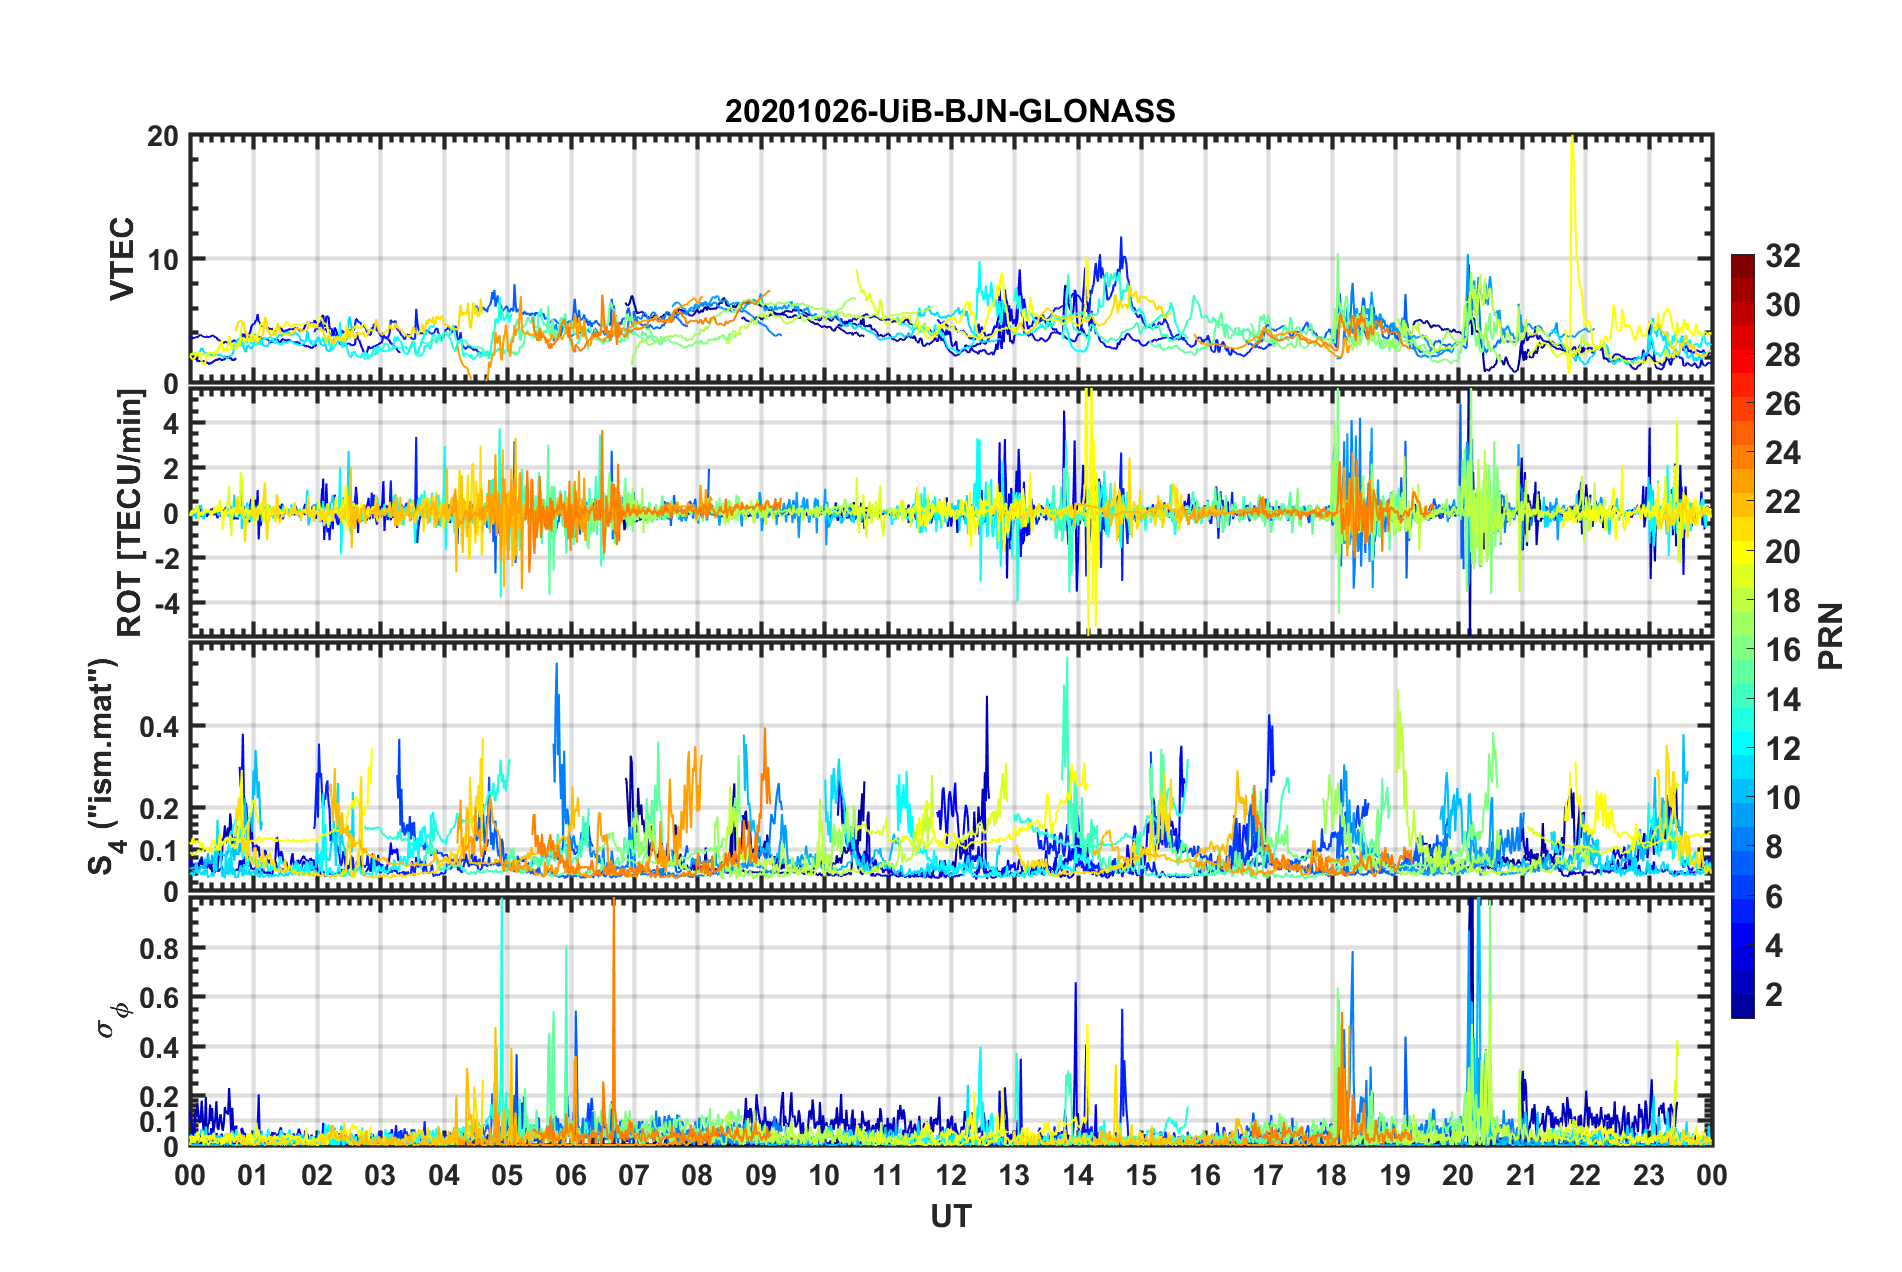The width and height of the screenshot is (1902, 1272).
Task: Click the S4 ("ism.mat") axis label
Action: (105, 766)
